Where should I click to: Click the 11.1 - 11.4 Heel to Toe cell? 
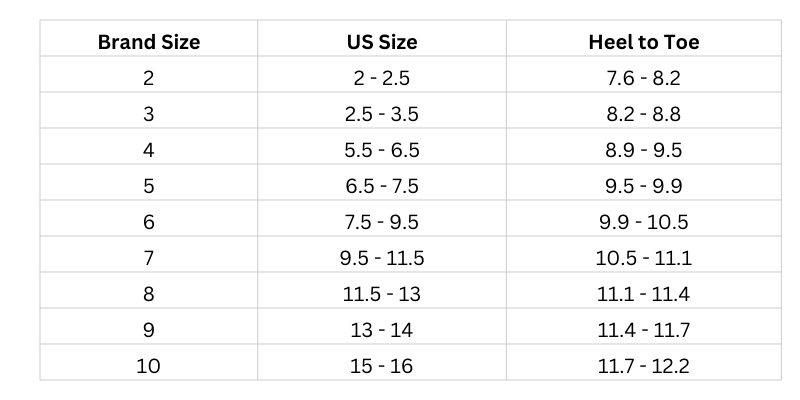[643, 290]
